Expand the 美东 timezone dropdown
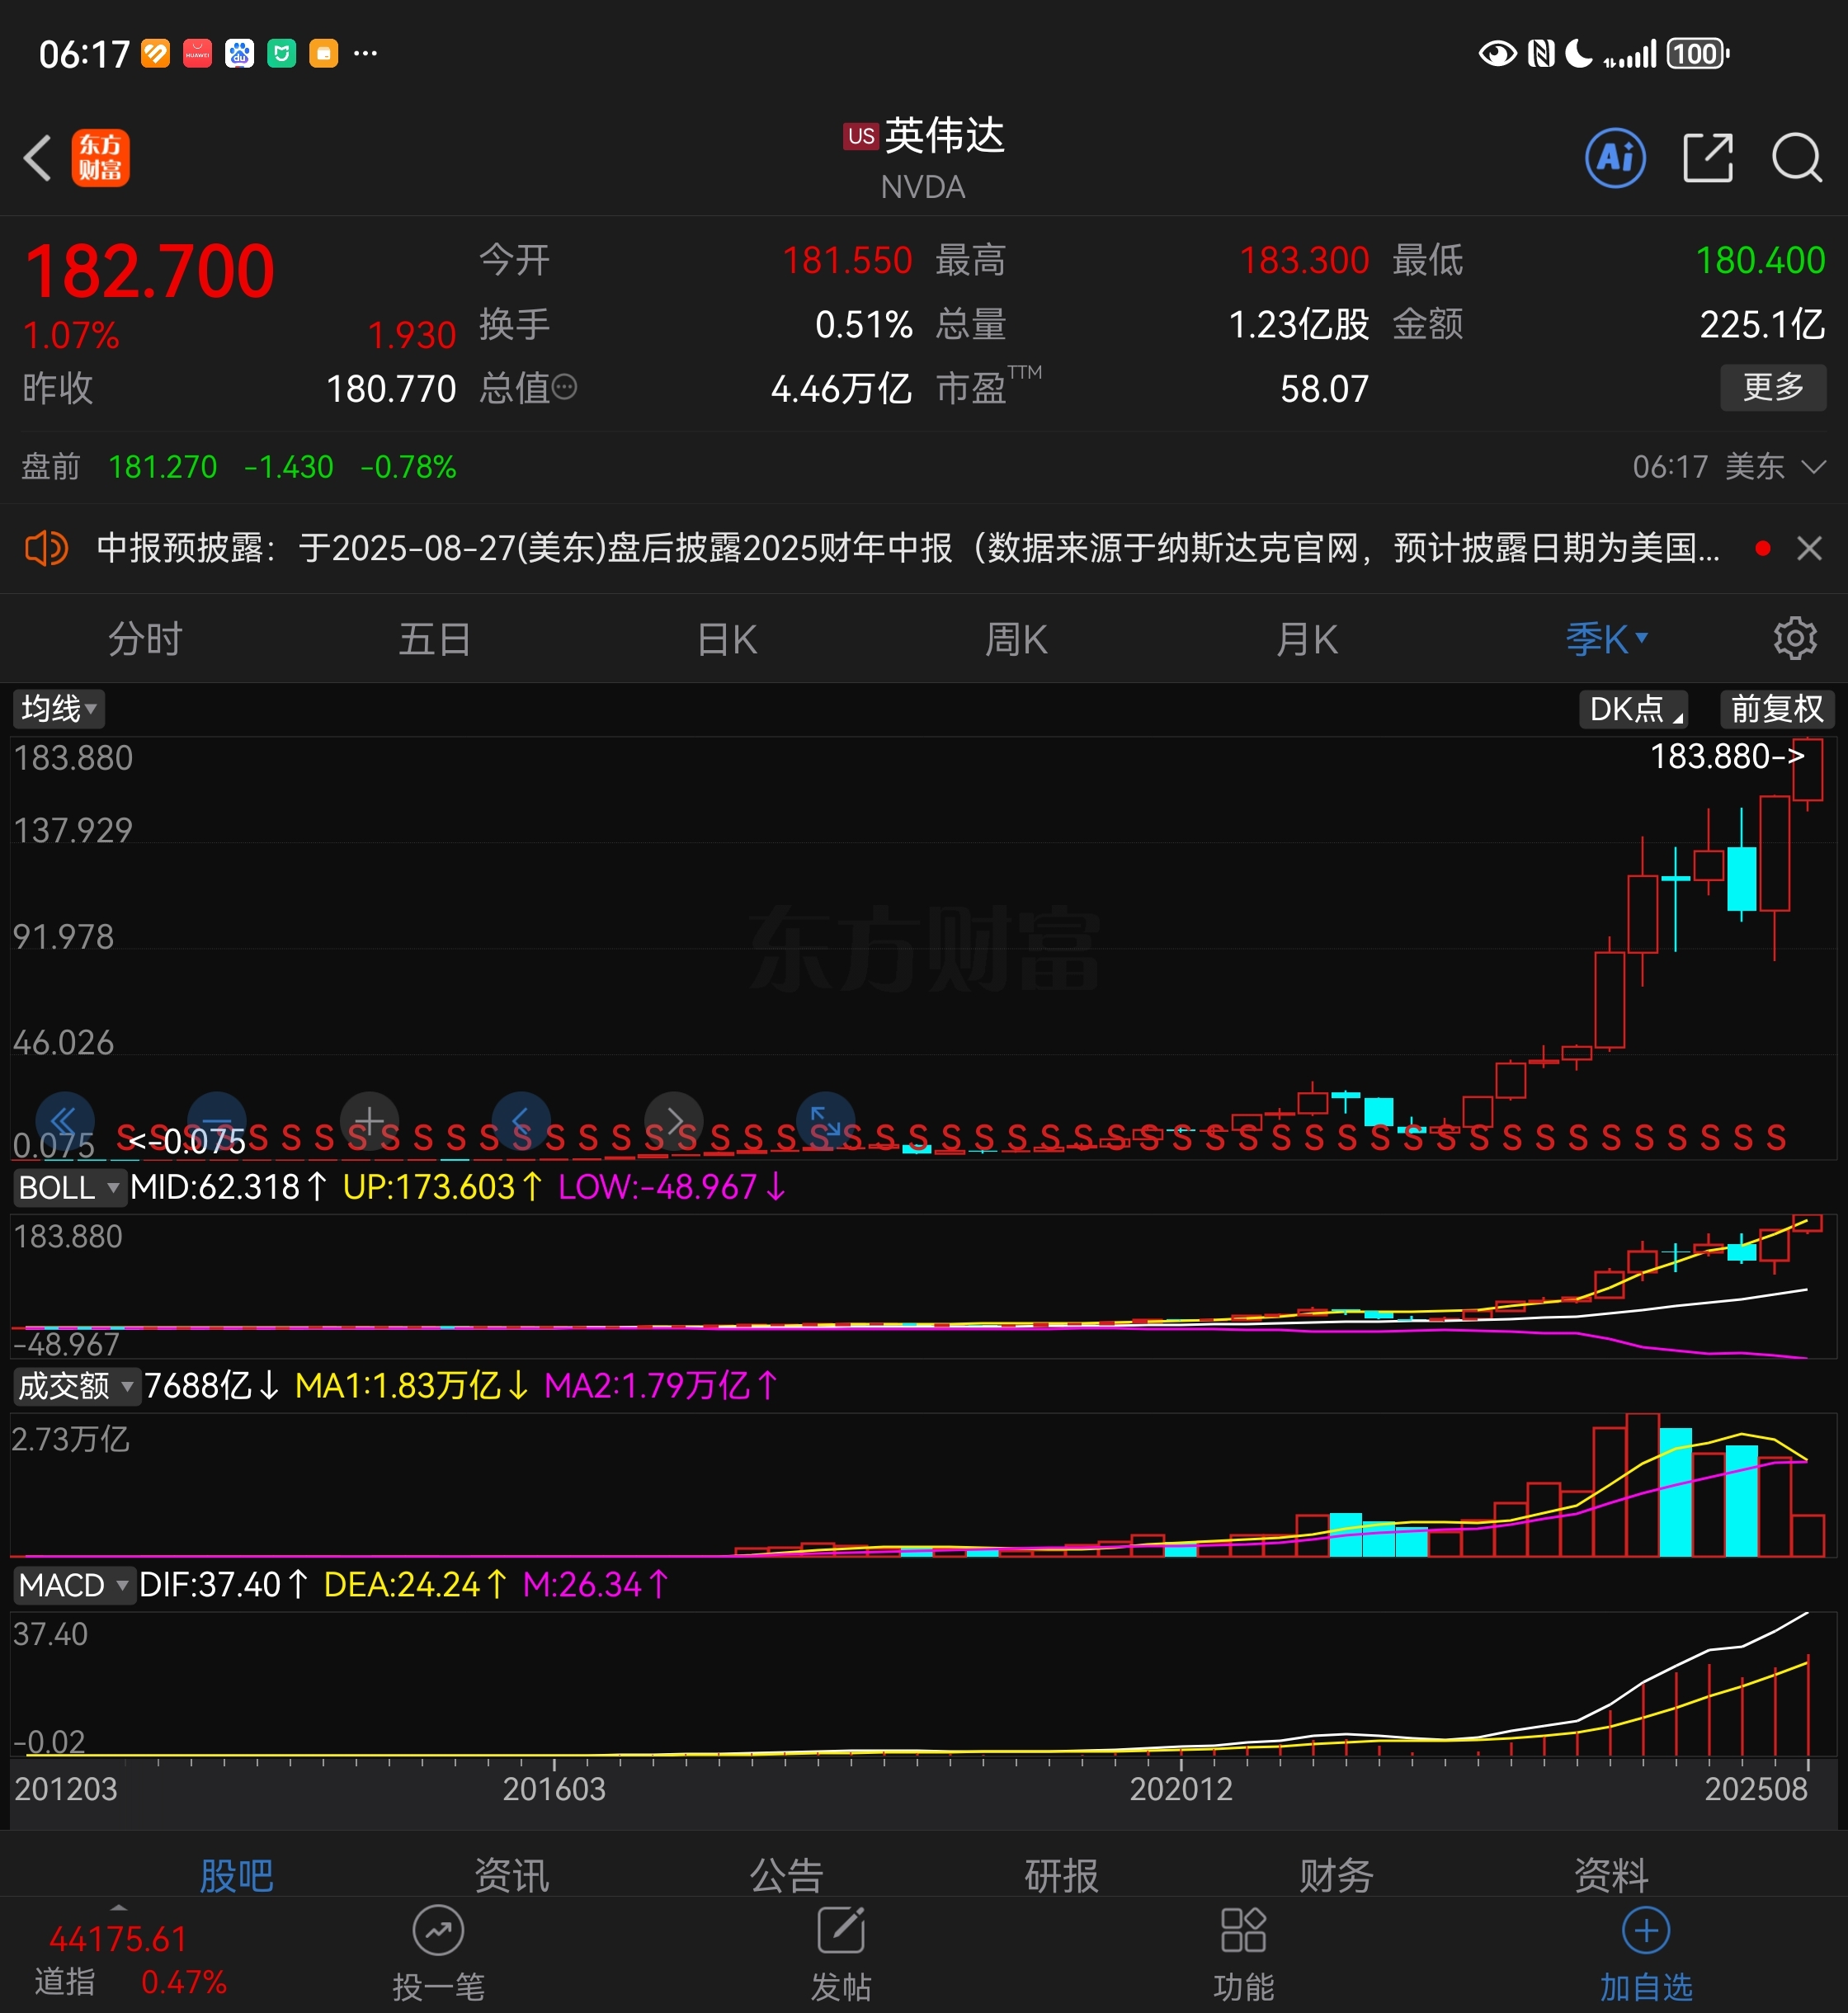Screen dimensions: 1848x2013 1776,467
